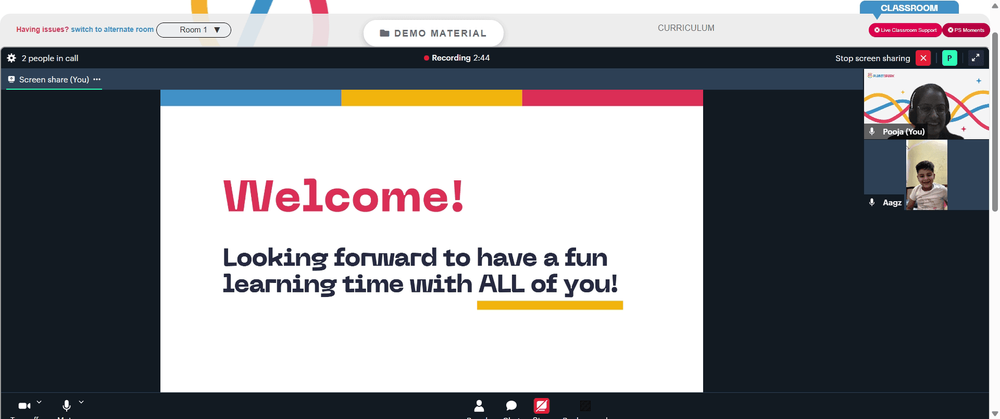Expand the microphone options chevron
This screenshot has height=419, width=1000.
click(81, 402)
